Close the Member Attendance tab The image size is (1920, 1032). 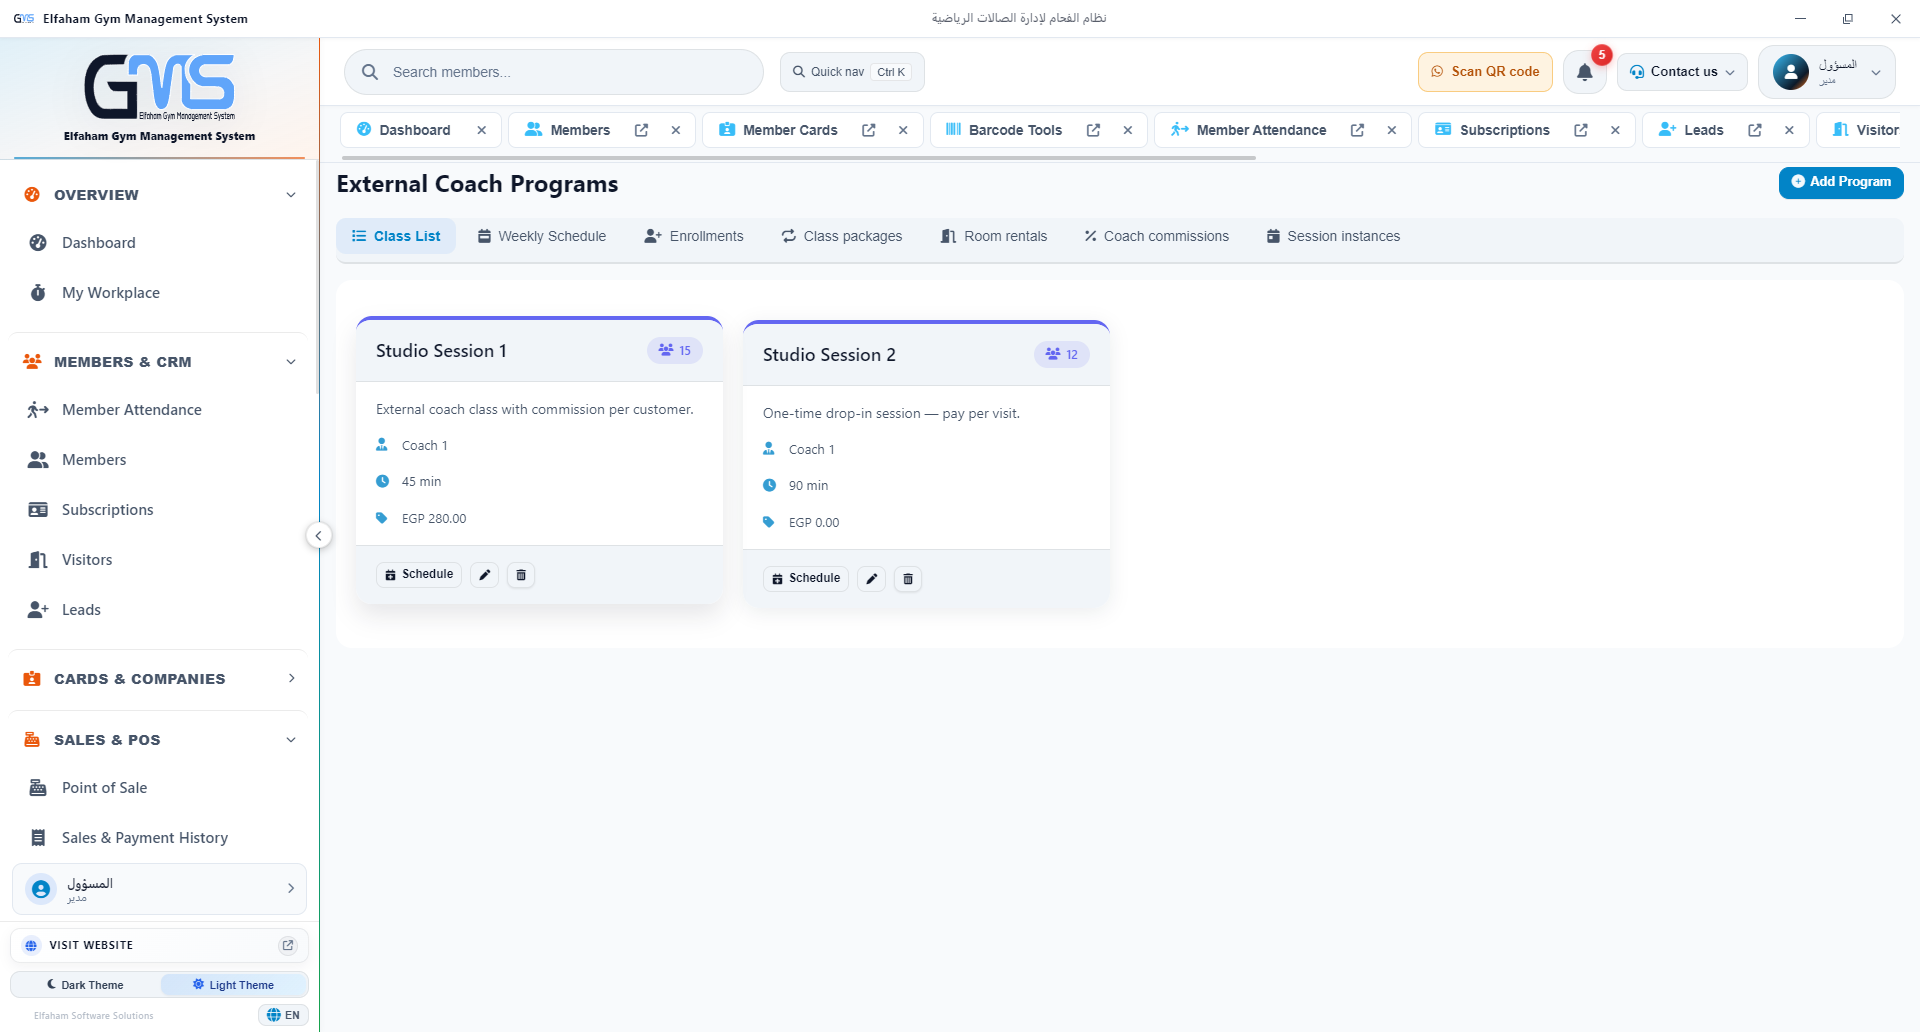pyautogui.click(x=1392, y=130)
